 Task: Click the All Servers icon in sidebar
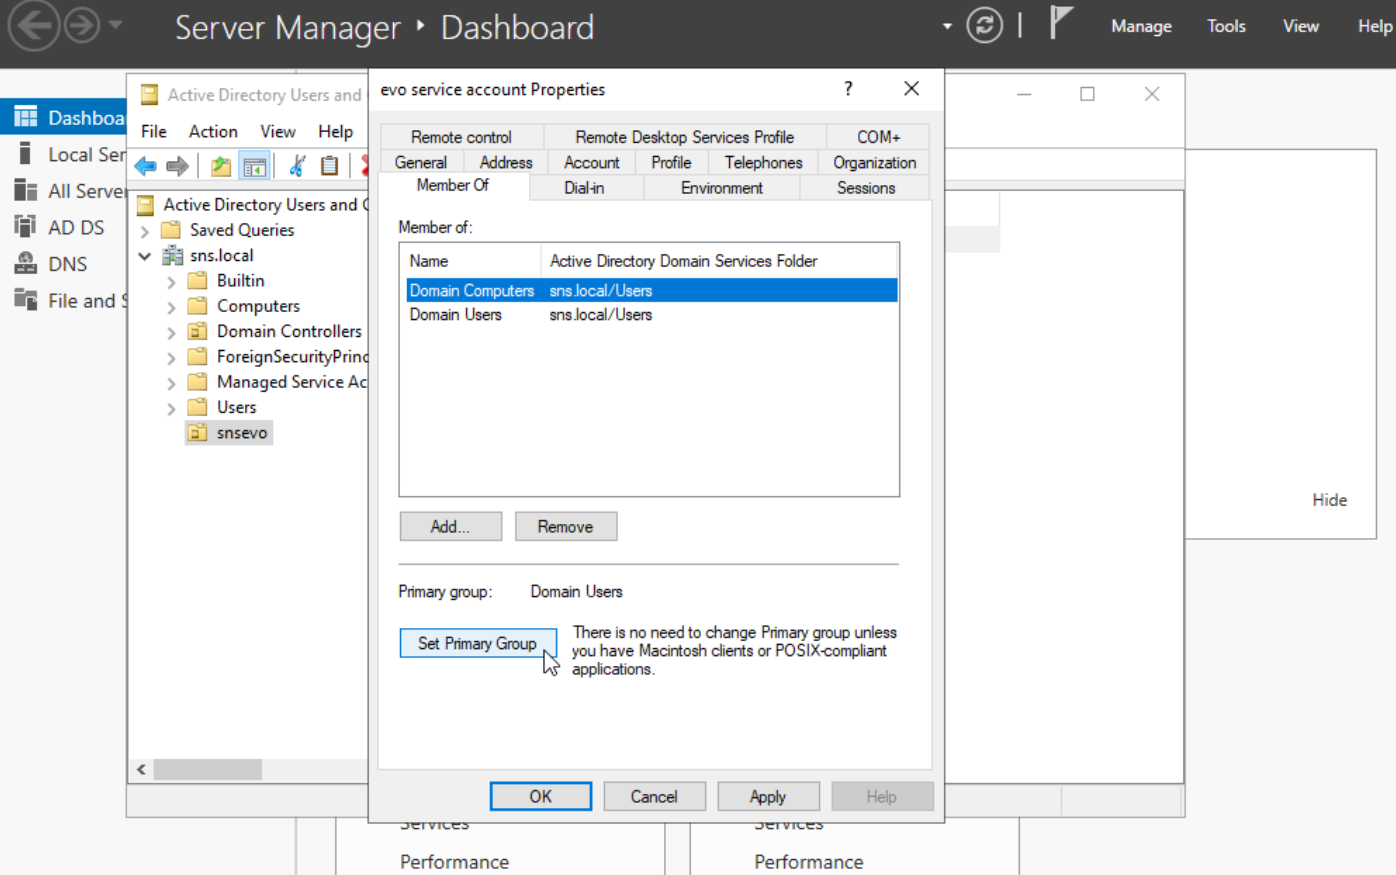point(26,190)
